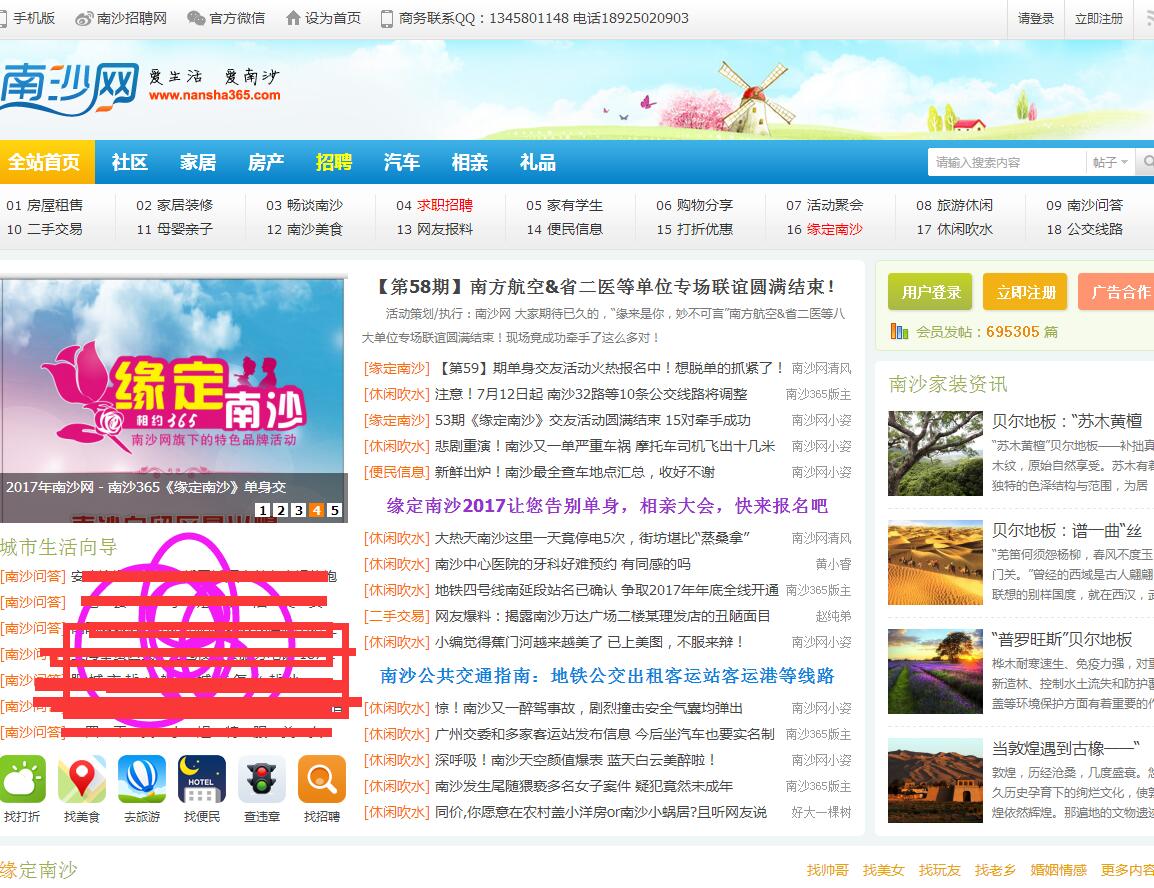Click the 找帅哥 link
Screen dimensions: 1154x888
[x=827, y=870]
